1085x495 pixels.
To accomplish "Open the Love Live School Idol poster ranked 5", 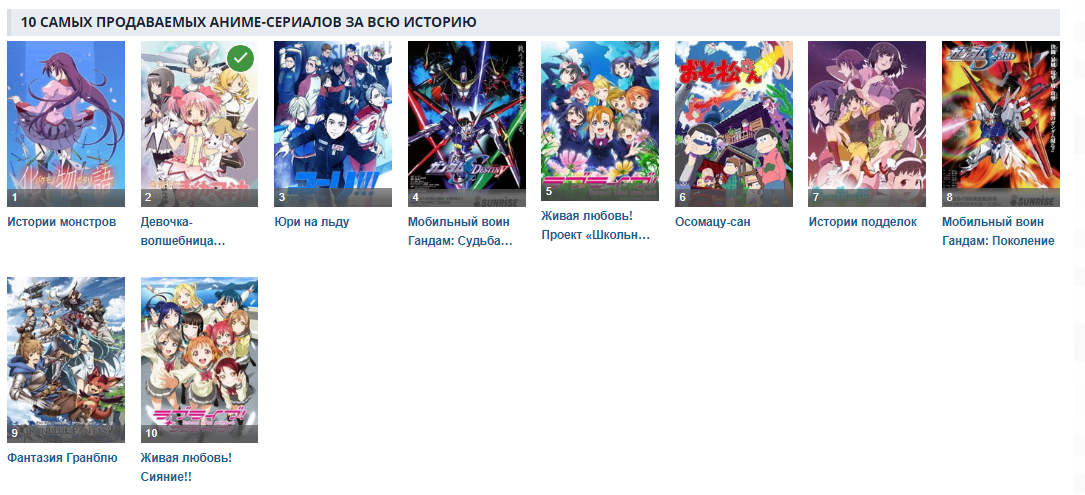I will [600, 121].
